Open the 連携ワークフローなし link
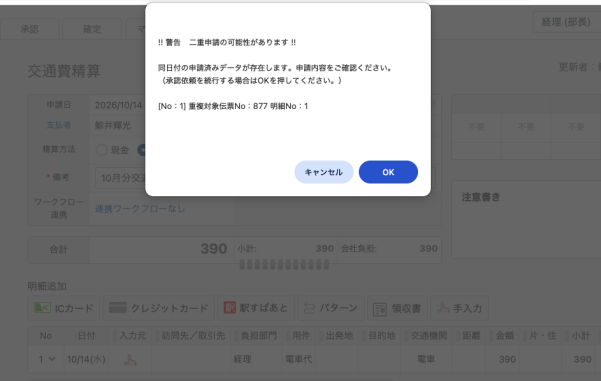Screen dimensions: 601x381 click(x=140, y=209)
